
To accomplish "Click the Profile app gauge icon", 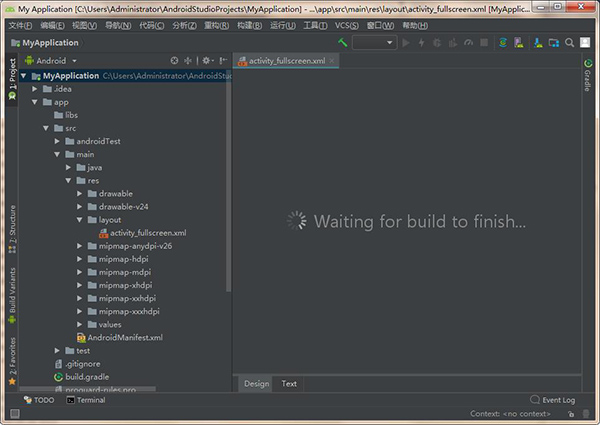I will pyautogui.click(x=468, y=42).
